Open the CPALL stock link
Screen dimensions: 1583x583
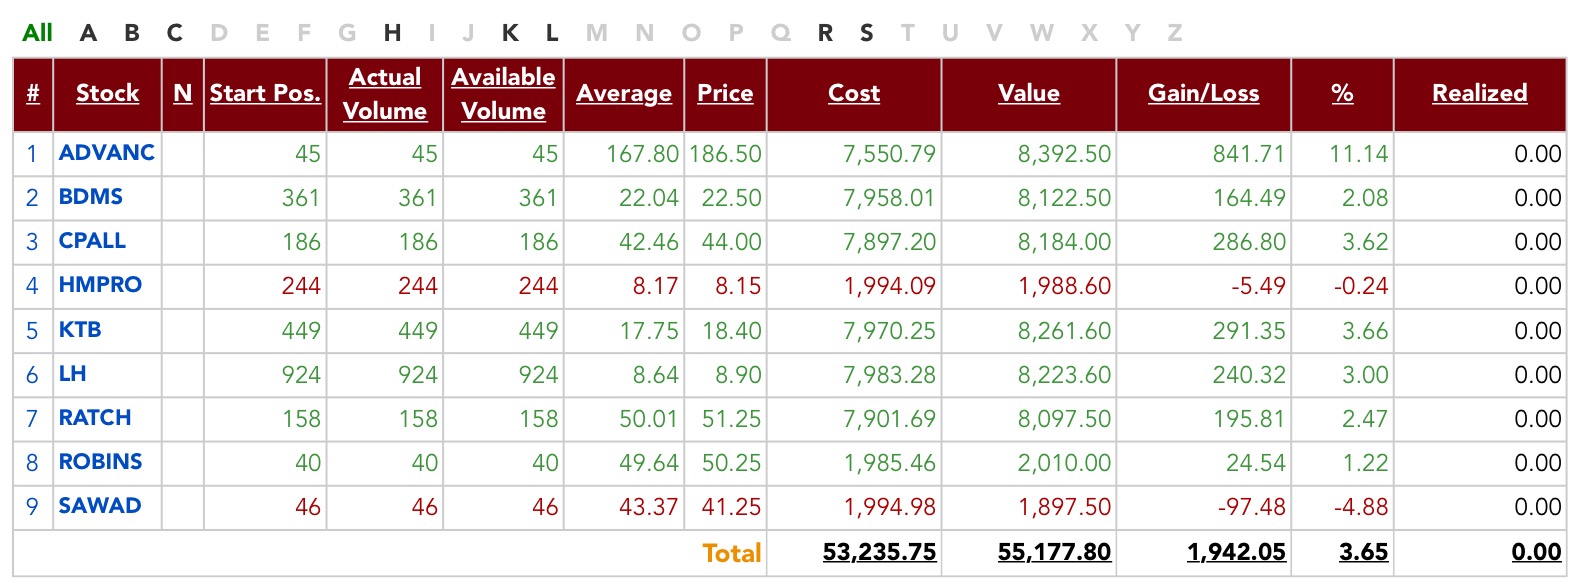(92, 241)
